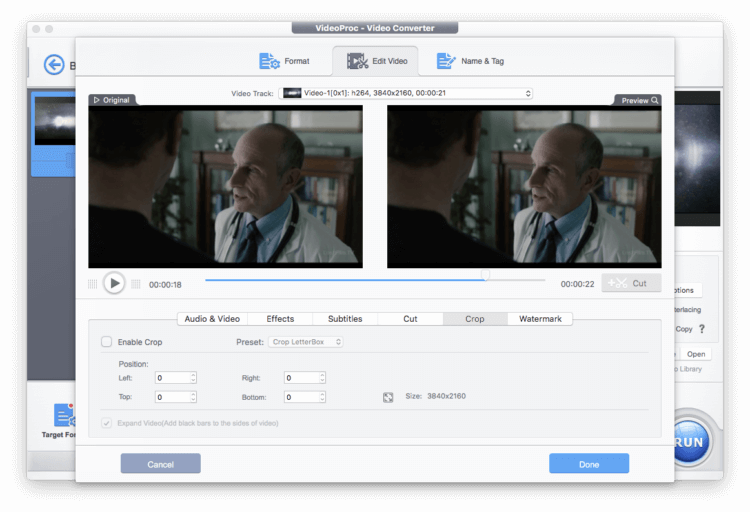Viewport: 750px width, 512px height.
Task: Open the Crop LetterBox preset dropdown
Action: tap(306, 342)
